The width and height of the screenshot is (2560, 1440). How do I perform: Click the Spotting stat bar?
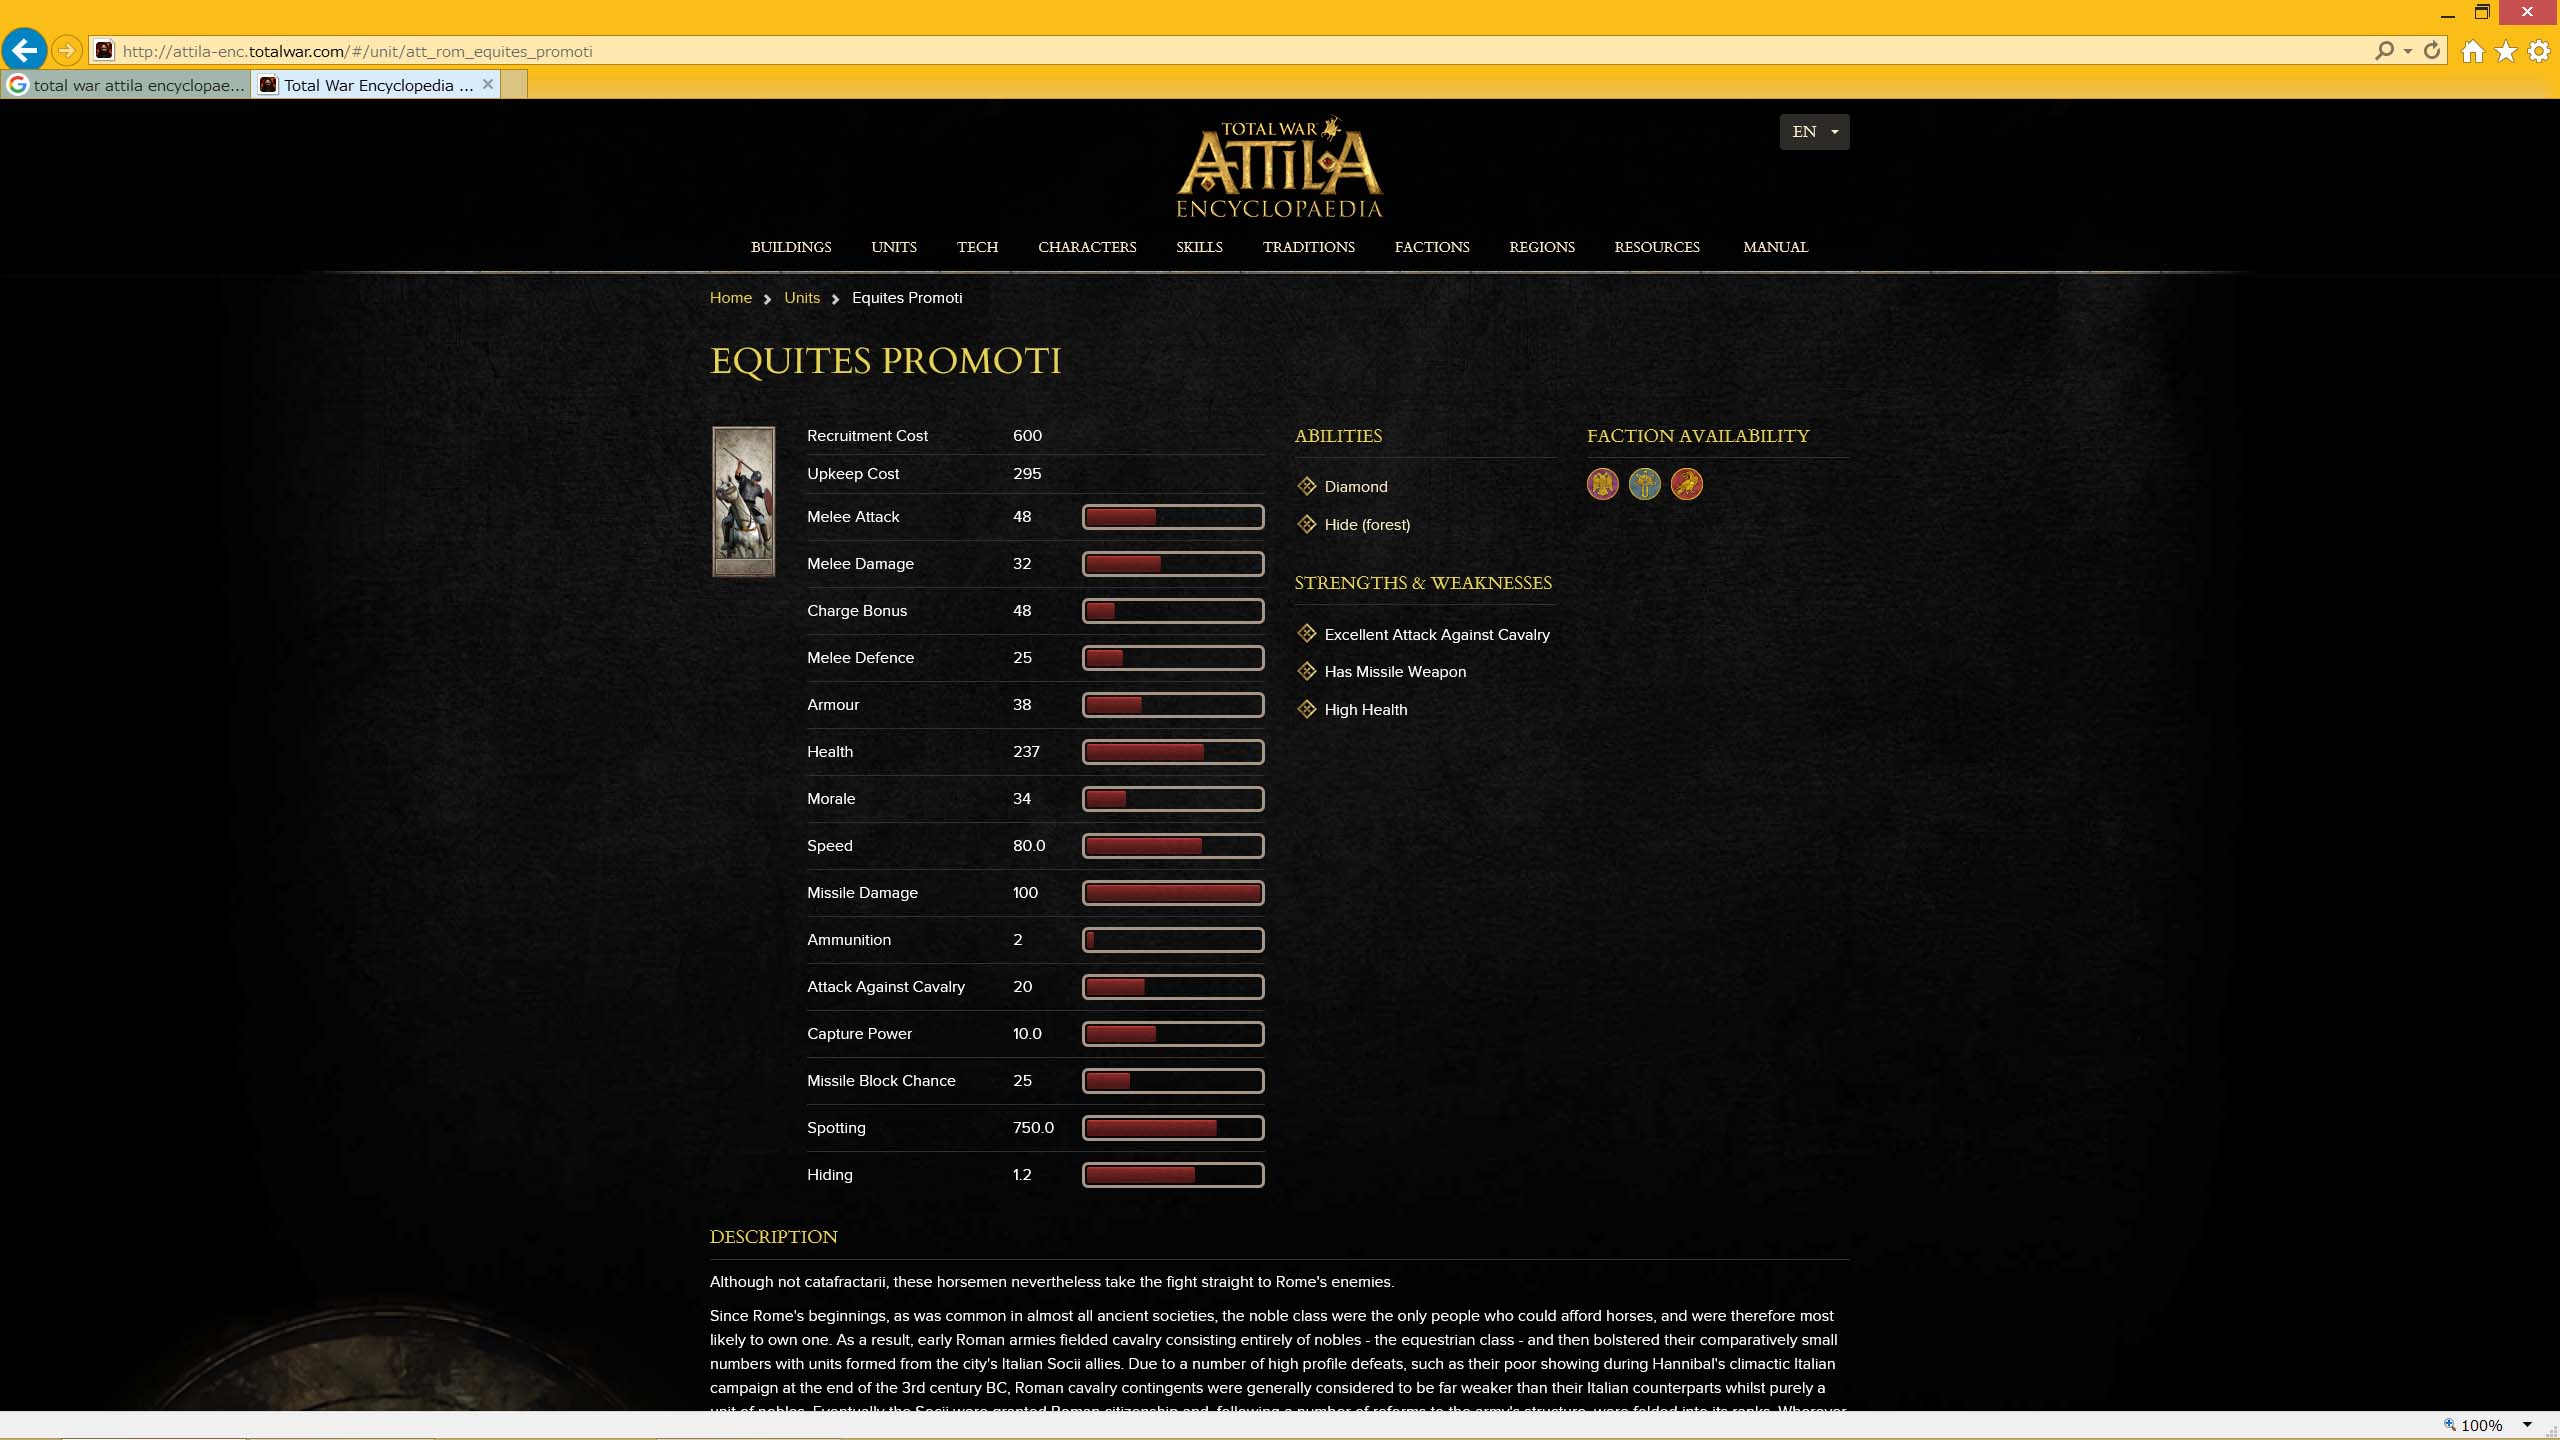tap(1173, 1128)
